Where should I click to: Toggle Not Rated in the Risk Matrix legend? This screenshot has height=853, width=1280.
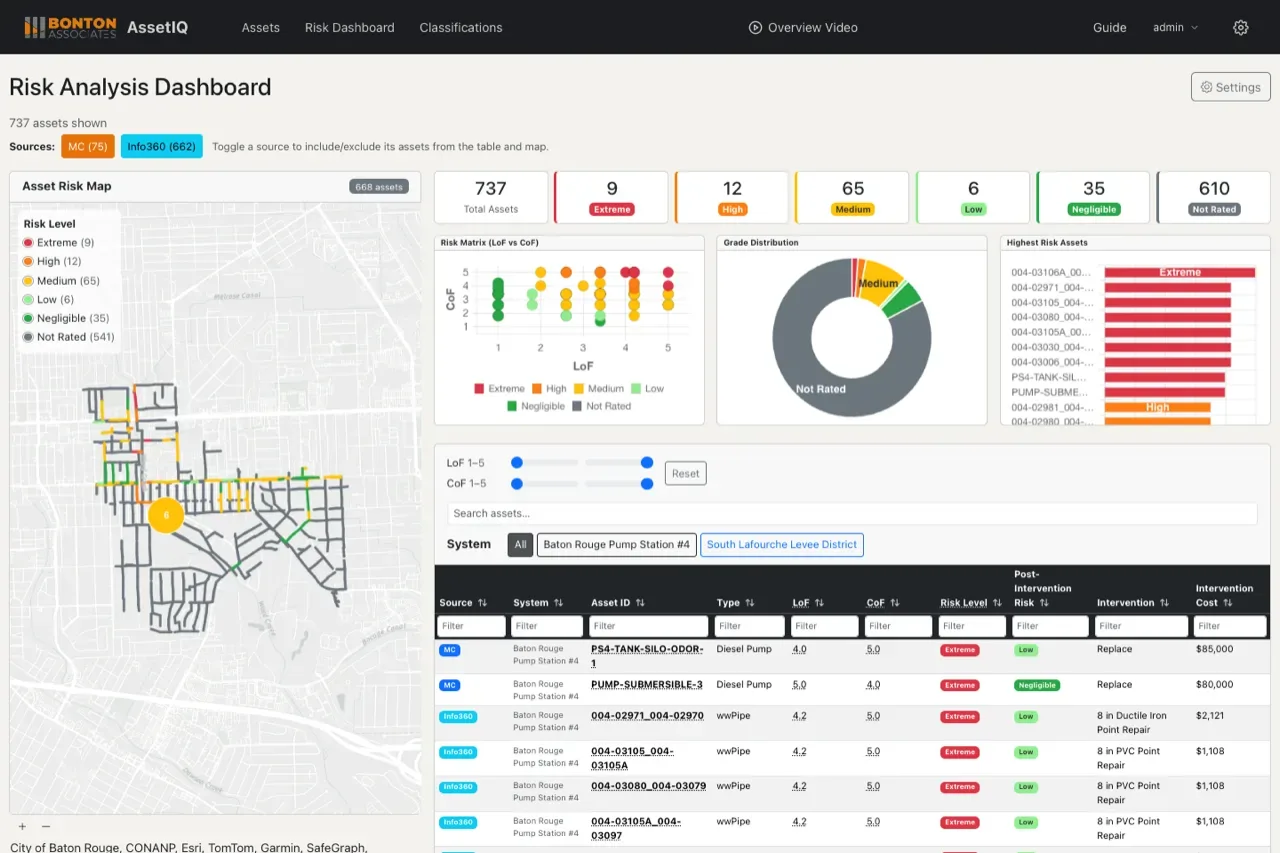tap(602, 406)
